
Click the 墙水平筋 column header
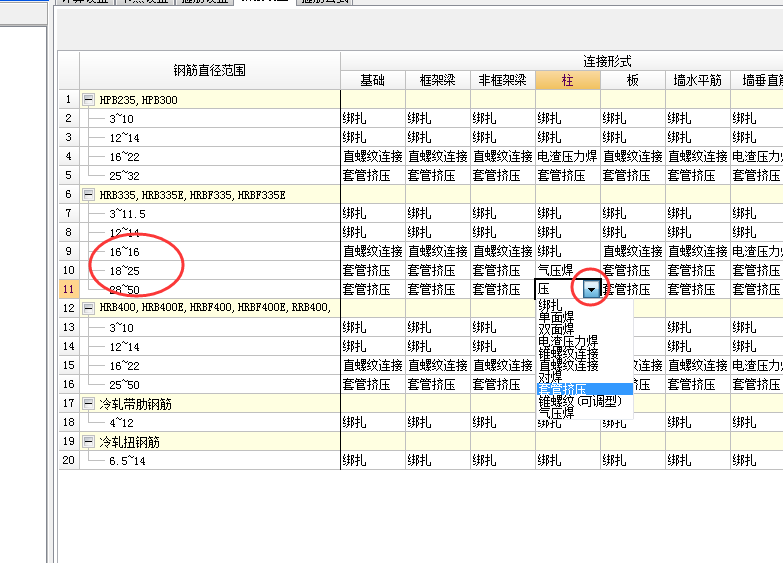click(x=697, y=80)
